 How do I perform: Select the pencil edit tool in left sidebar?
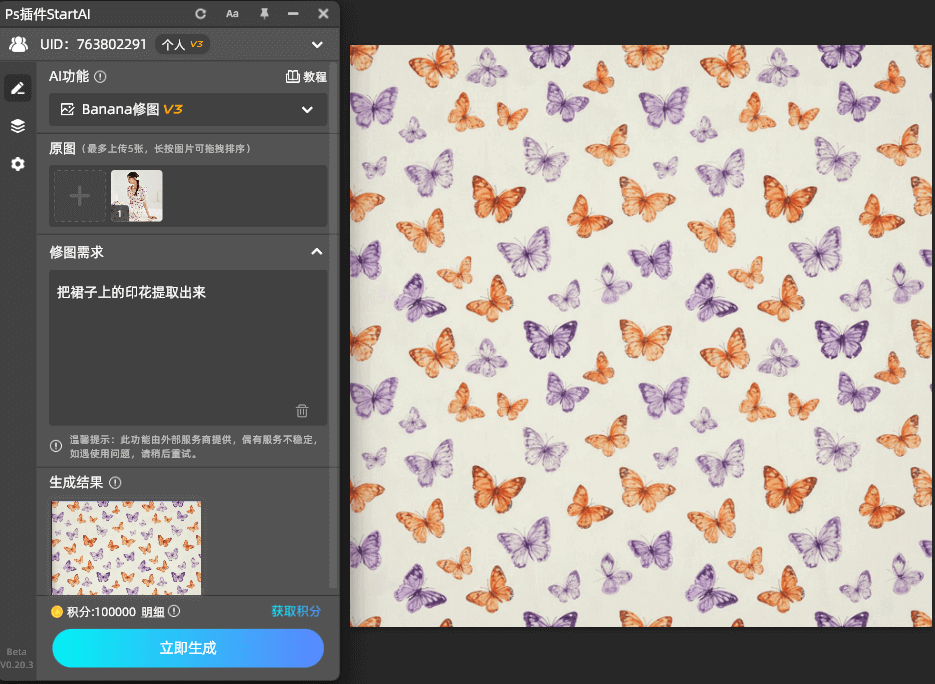point(17,88)
